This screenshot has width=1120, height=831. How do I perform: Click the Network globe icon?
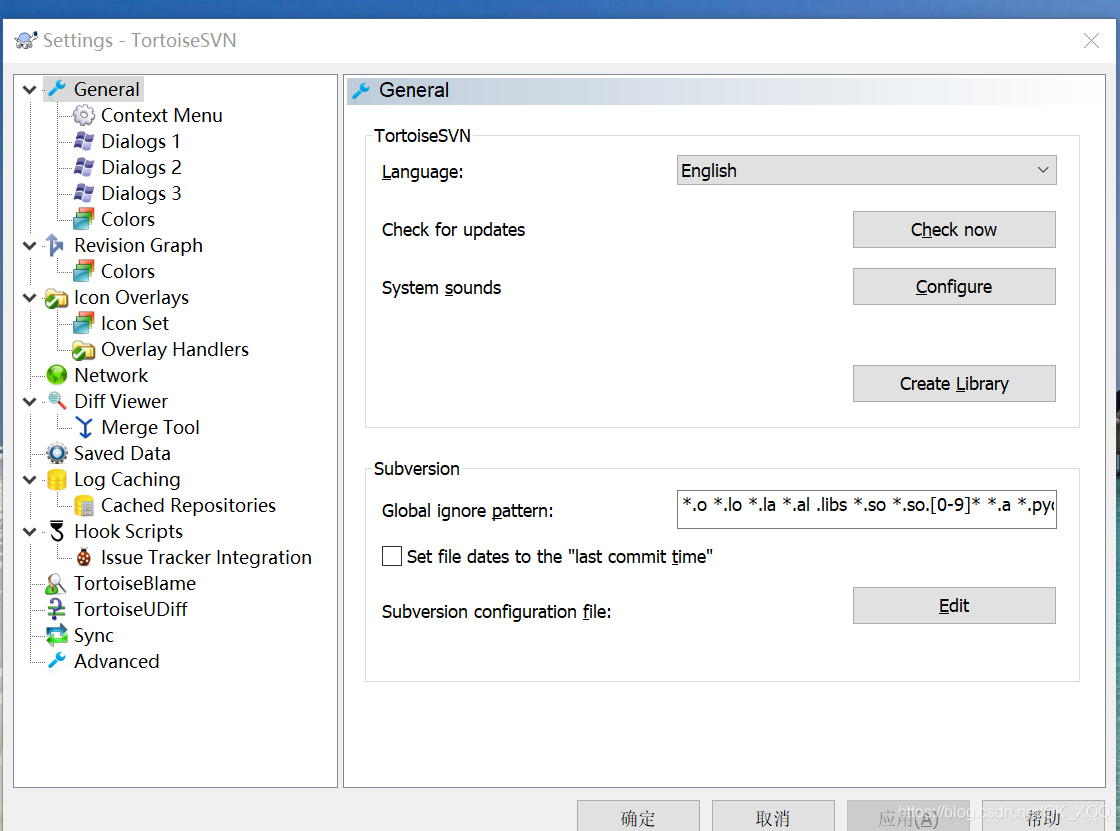click(56, 375)
